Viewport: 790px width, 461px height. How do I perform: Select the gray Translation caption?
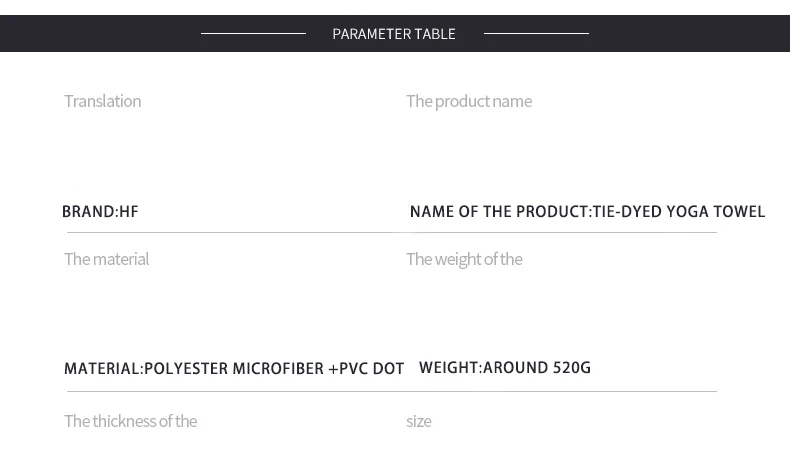102,101
